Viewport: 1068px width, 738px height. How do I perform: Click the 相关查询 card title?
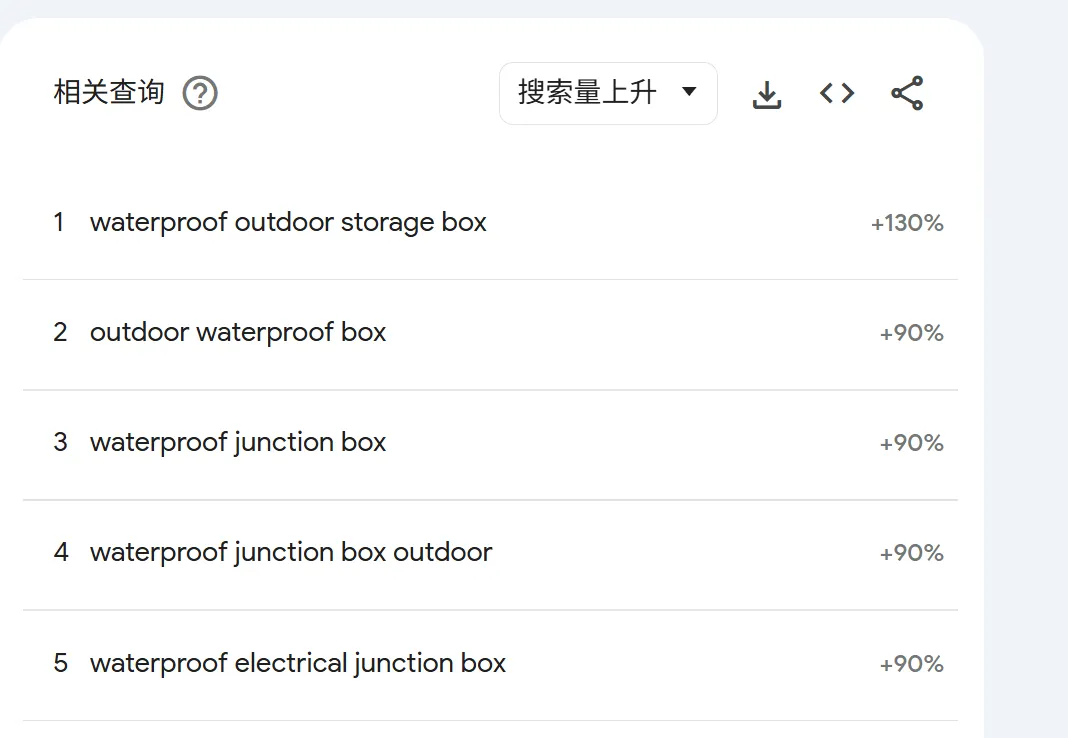click(x=109, y=93)
